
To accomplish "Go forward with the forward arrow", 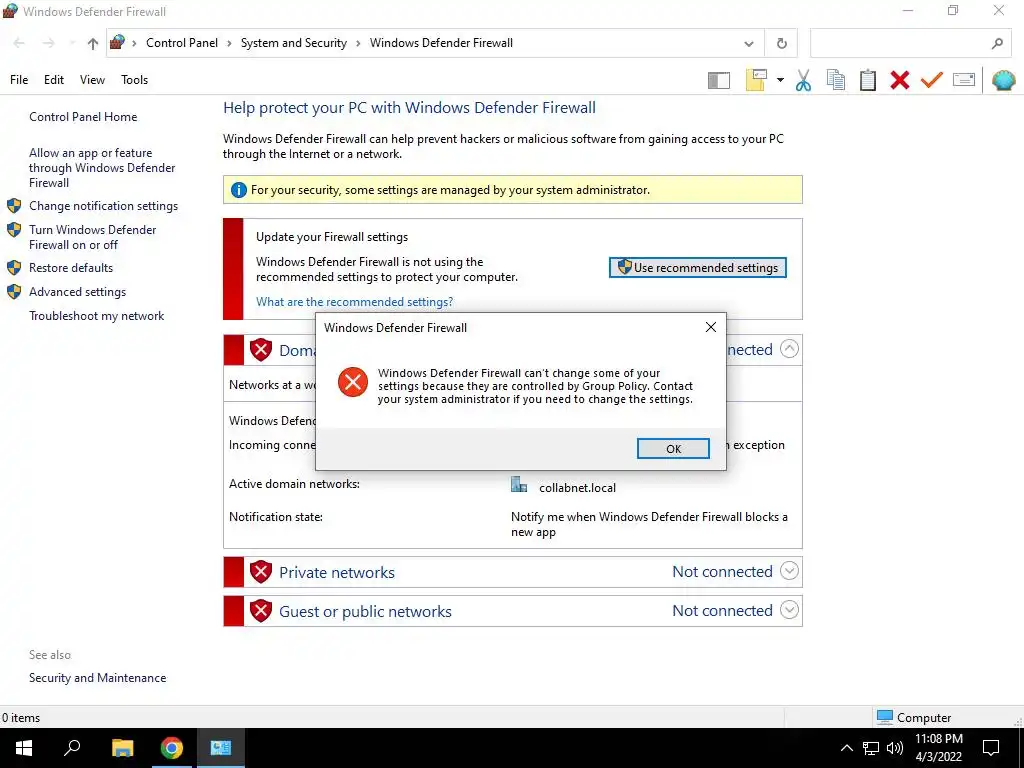I will [48, 43].
